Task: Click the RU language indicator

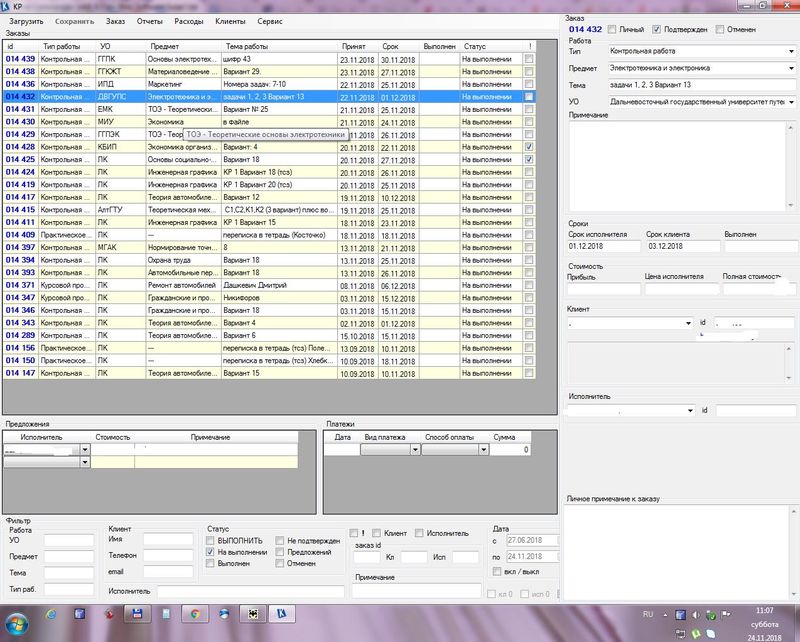Action: pyautogui.click(x=648, y=613)
